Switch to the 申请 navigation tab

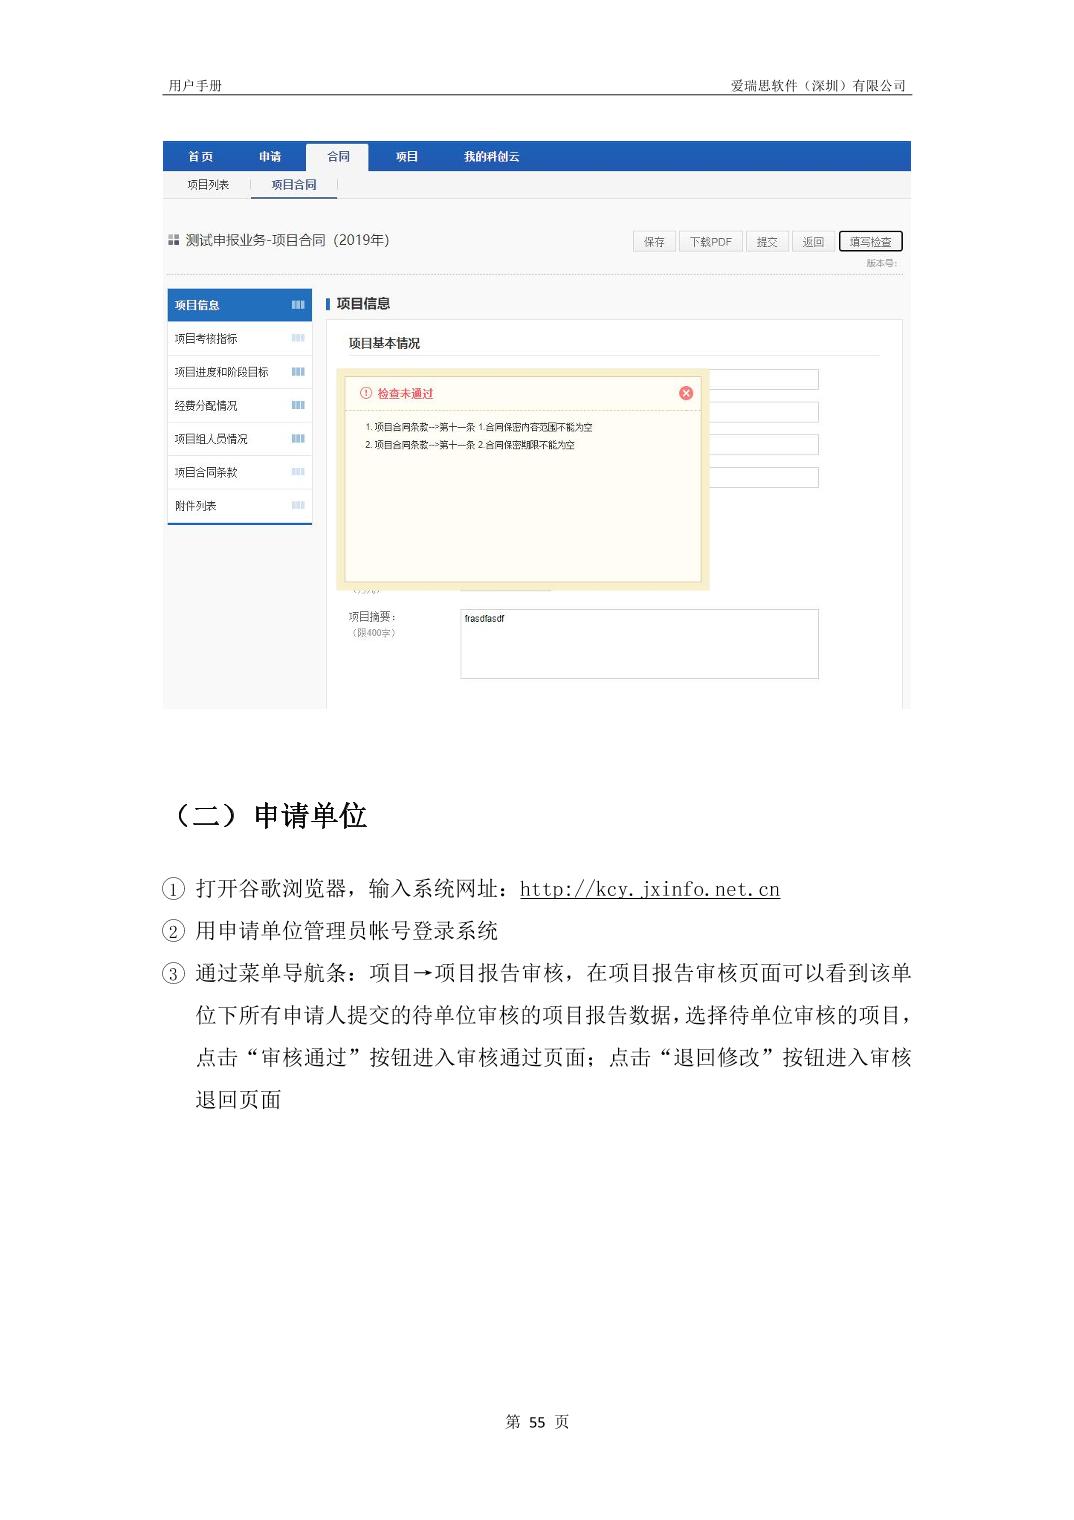270,157
